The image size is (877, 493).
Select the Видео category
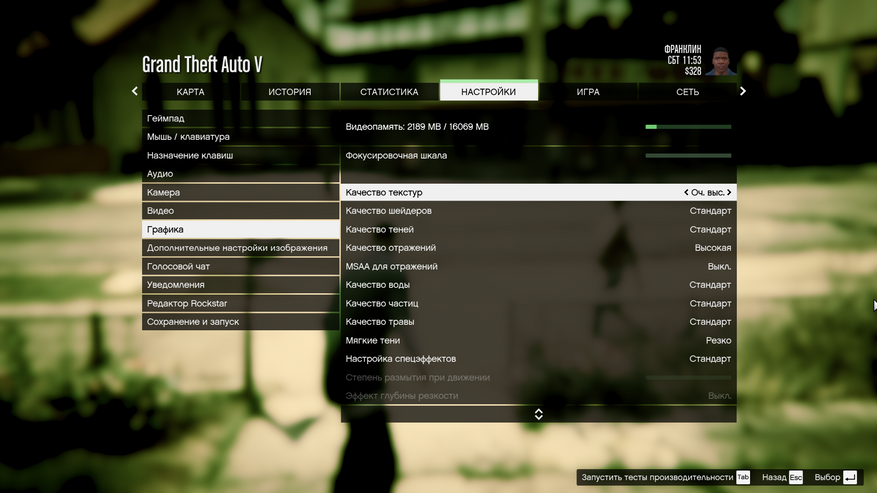[241, 210]
